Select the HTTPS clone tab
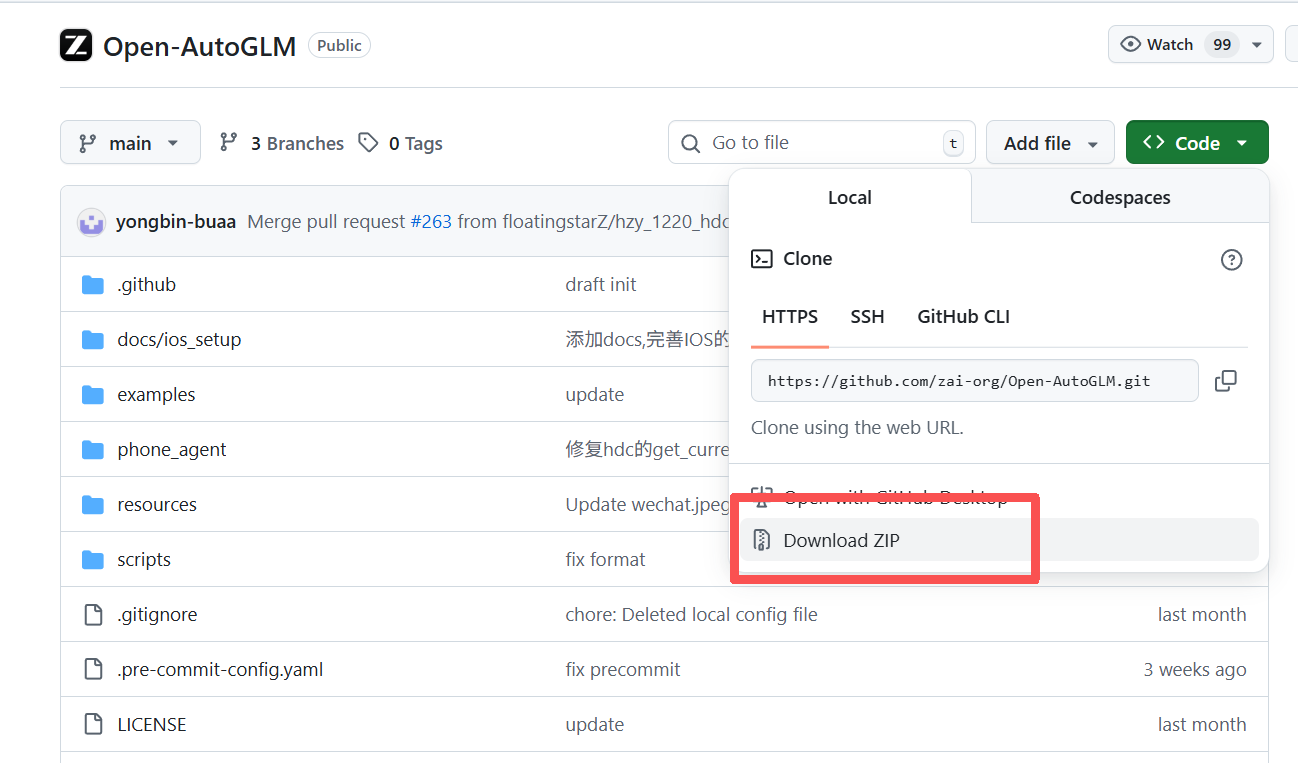The width and height of the screenshot is (1298, 763). [790, 317]
